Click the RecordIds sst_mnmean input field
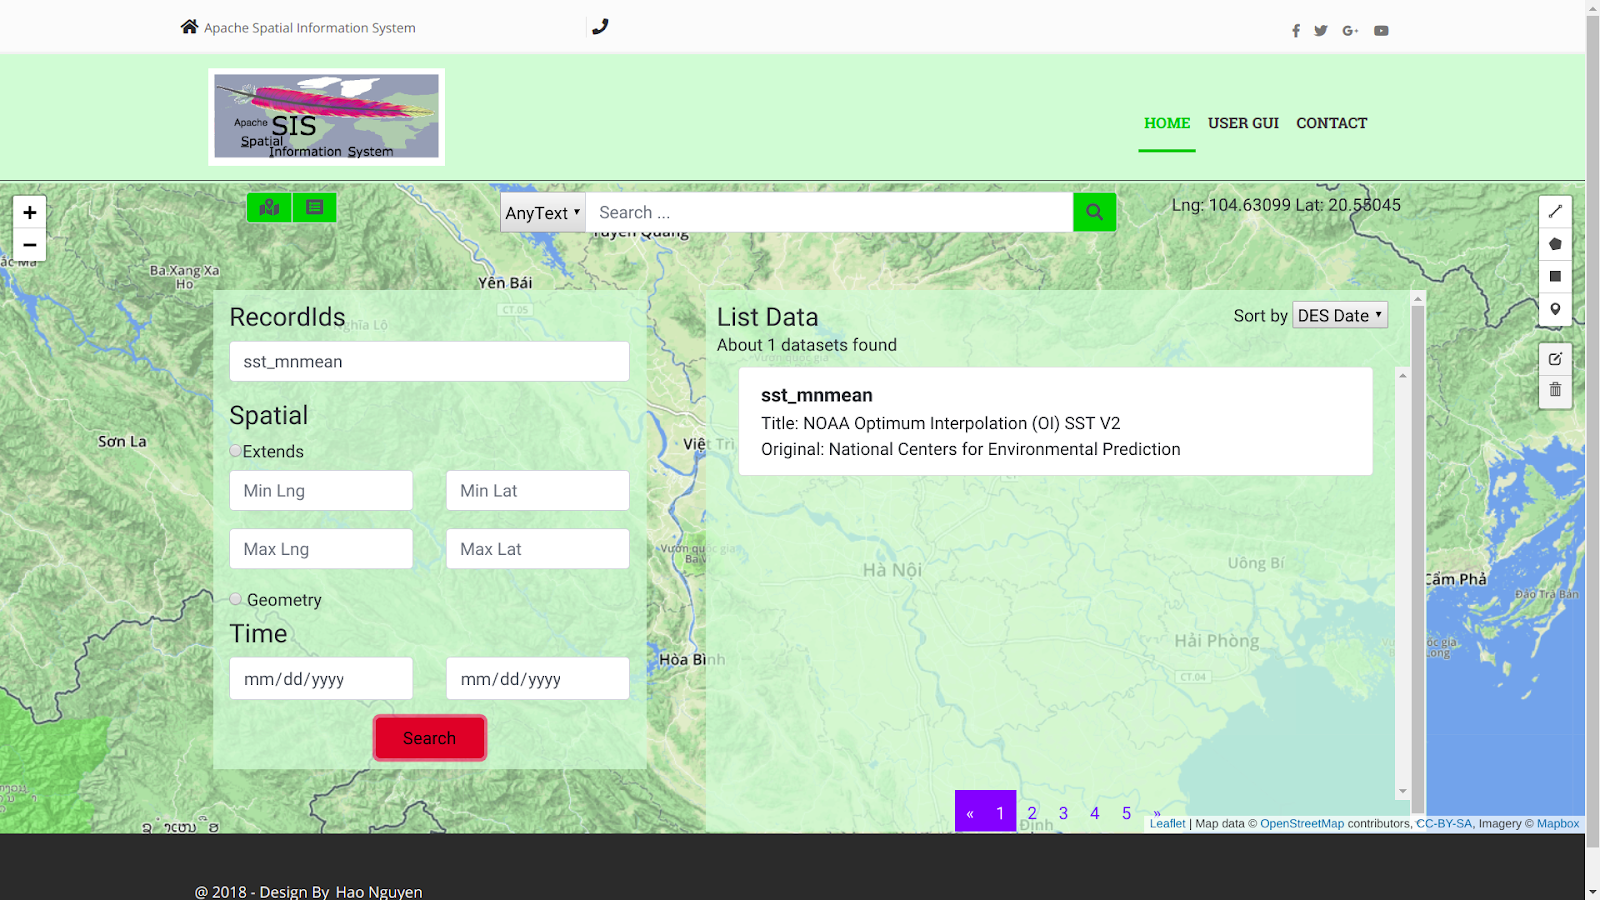Screen dimensions: 1600x900 tap(429, 361)
